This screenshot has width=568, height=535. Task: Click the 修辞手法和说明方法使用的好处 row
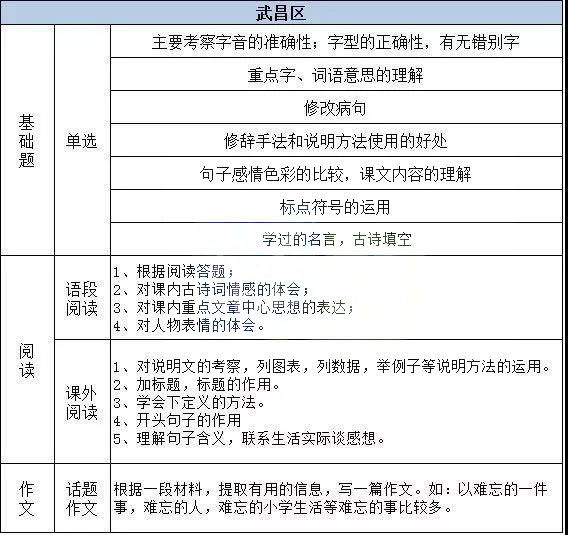click(x=336, y=141)
